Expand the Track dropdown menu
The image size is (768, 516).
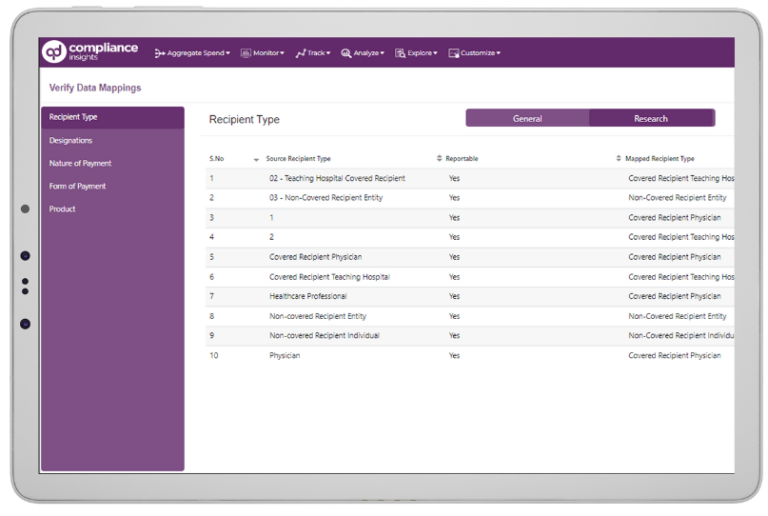pos(313,53)
